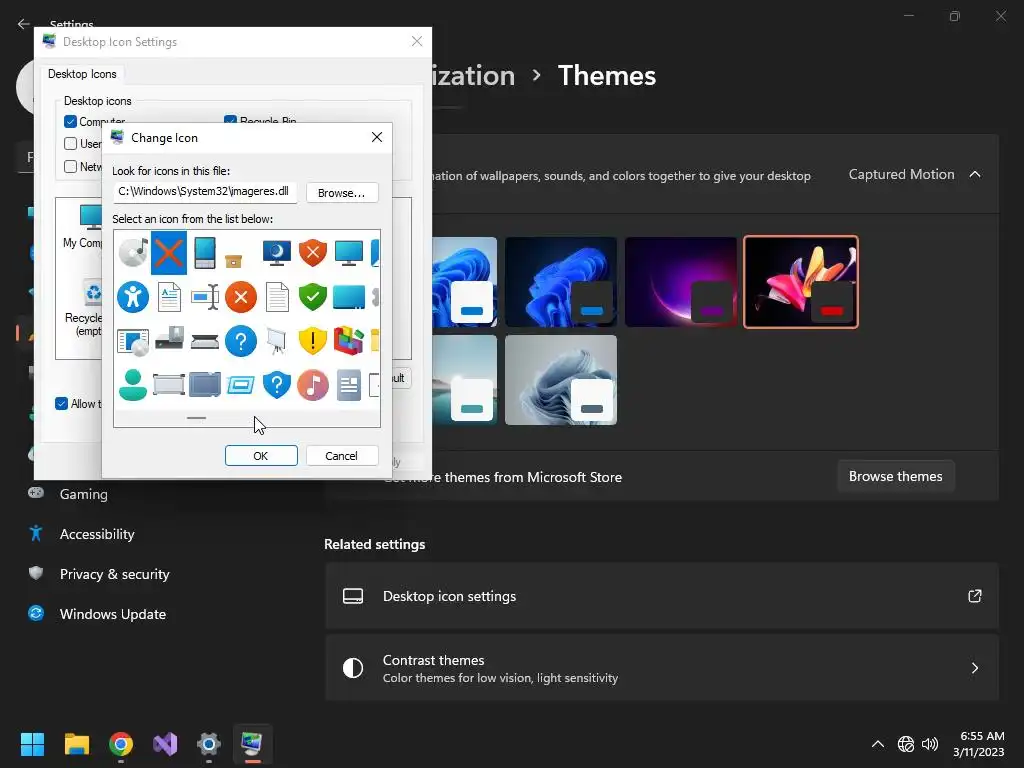Select the flatbed scanner icon
The height and width of the screenshot is (768, 1024).
pyautogui.click(x=204, y=342)
